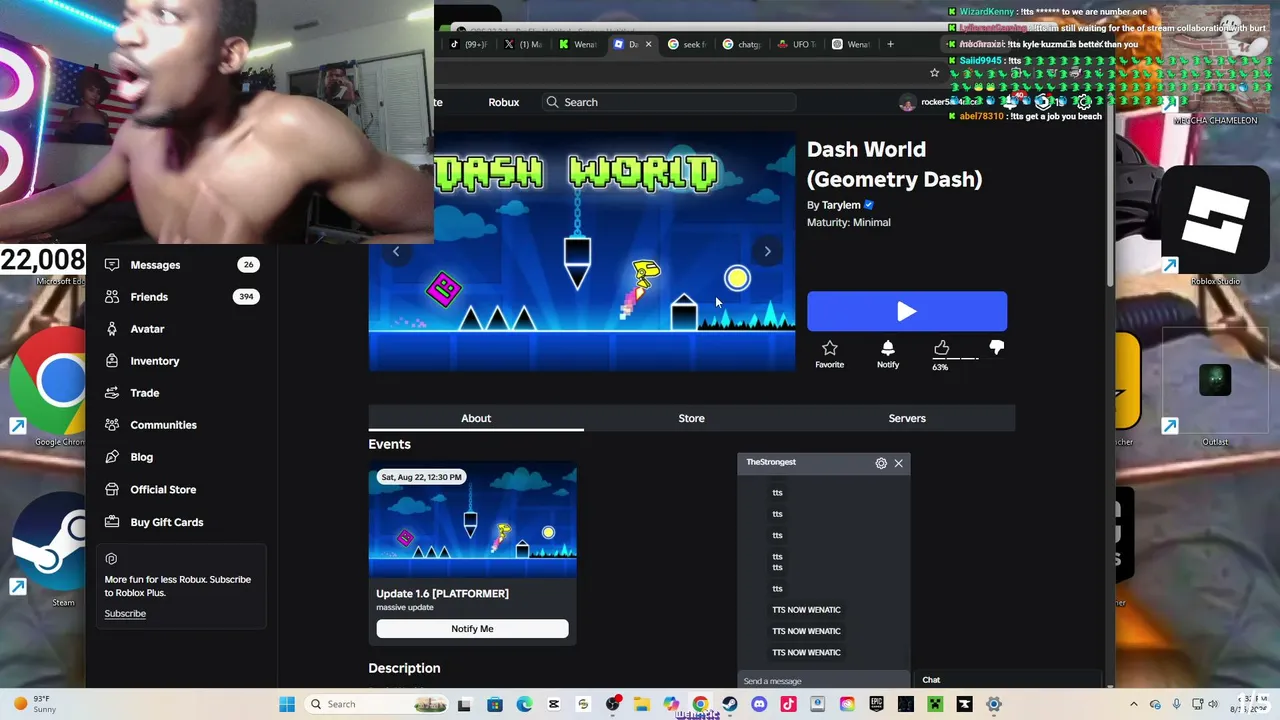Close the active Dash World browser tab
The height and width of the screenshot is (720, 1280).
click(x=648, y=44)
